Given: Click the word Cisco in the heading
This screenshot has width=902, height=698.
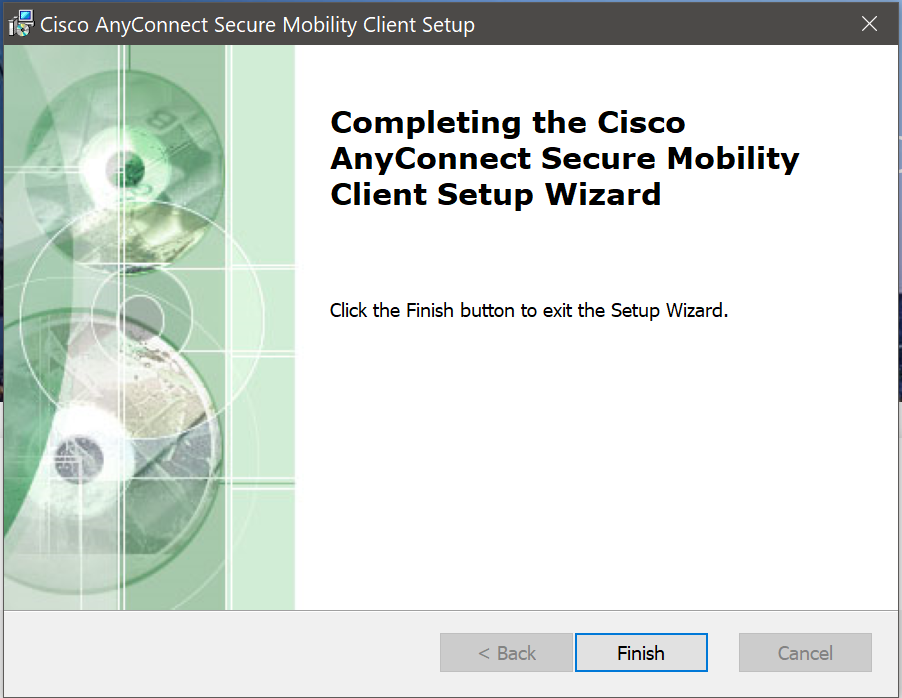Looking at the screenshot, I should (x=641, y=123).
